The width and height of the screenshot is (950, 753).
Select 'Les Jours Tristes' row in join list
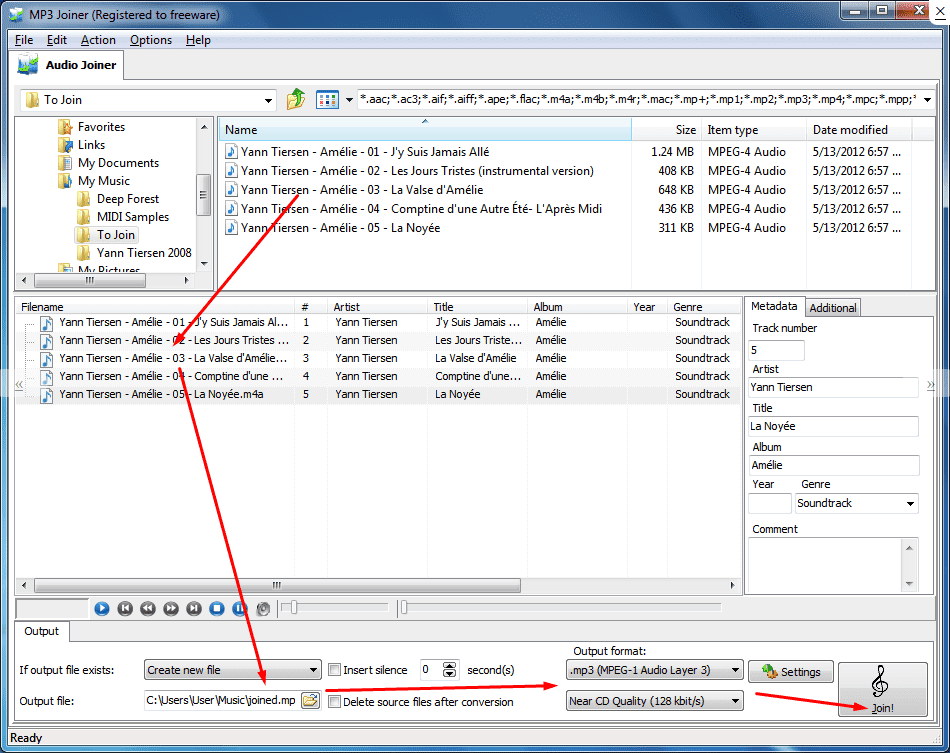point(378,340)
